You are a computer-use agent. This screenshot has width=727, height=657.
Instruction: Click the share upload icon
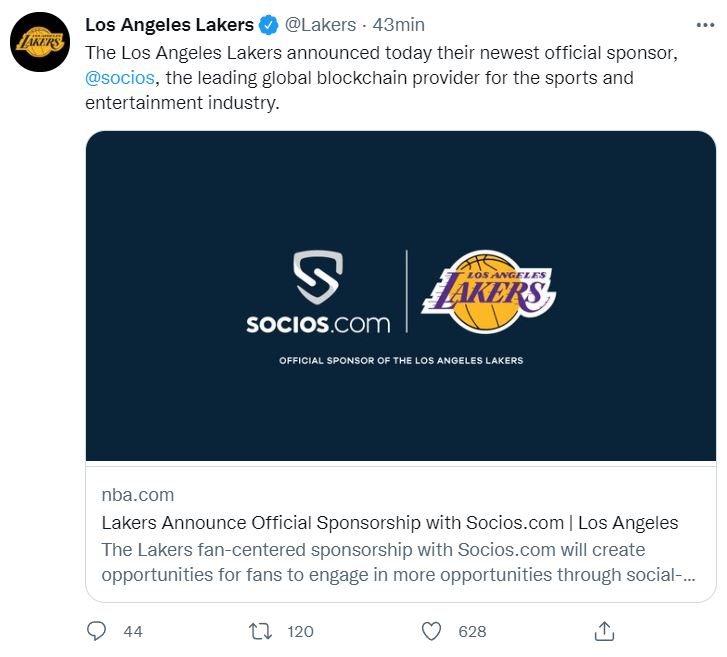click(x=604, y=631)
